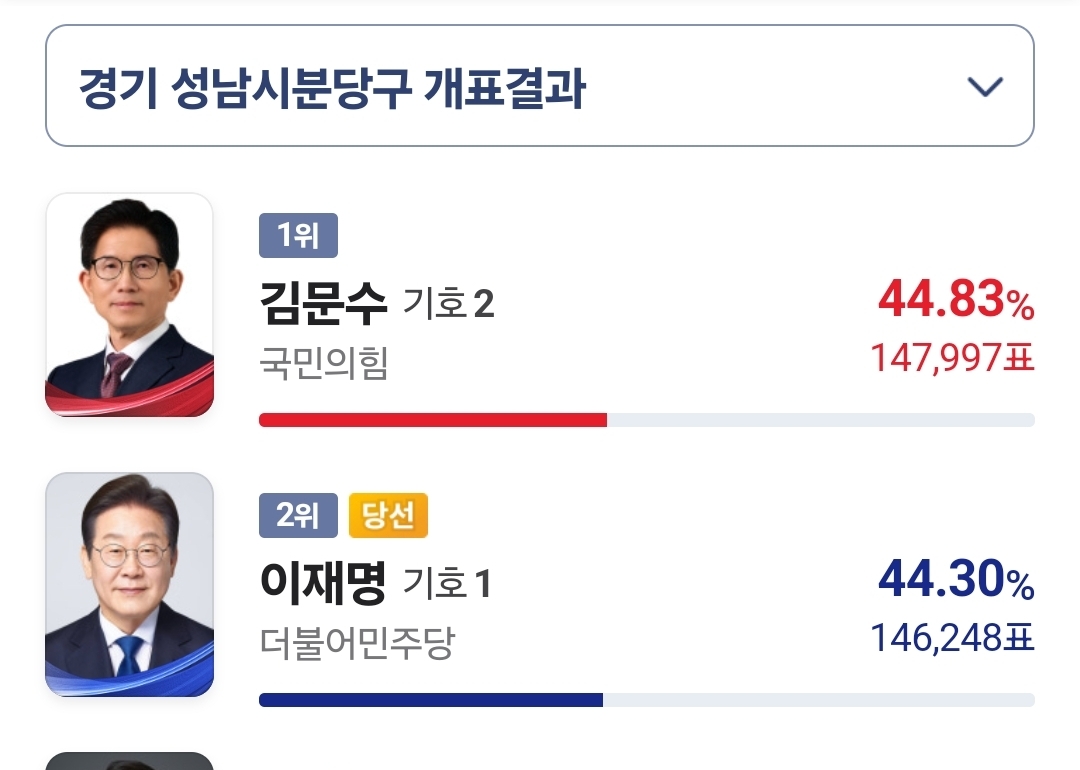The image size is (1080, 770).
Task: Click the 44.30% percentage figure
Action: pyautogui.click(x=956, y=579)
